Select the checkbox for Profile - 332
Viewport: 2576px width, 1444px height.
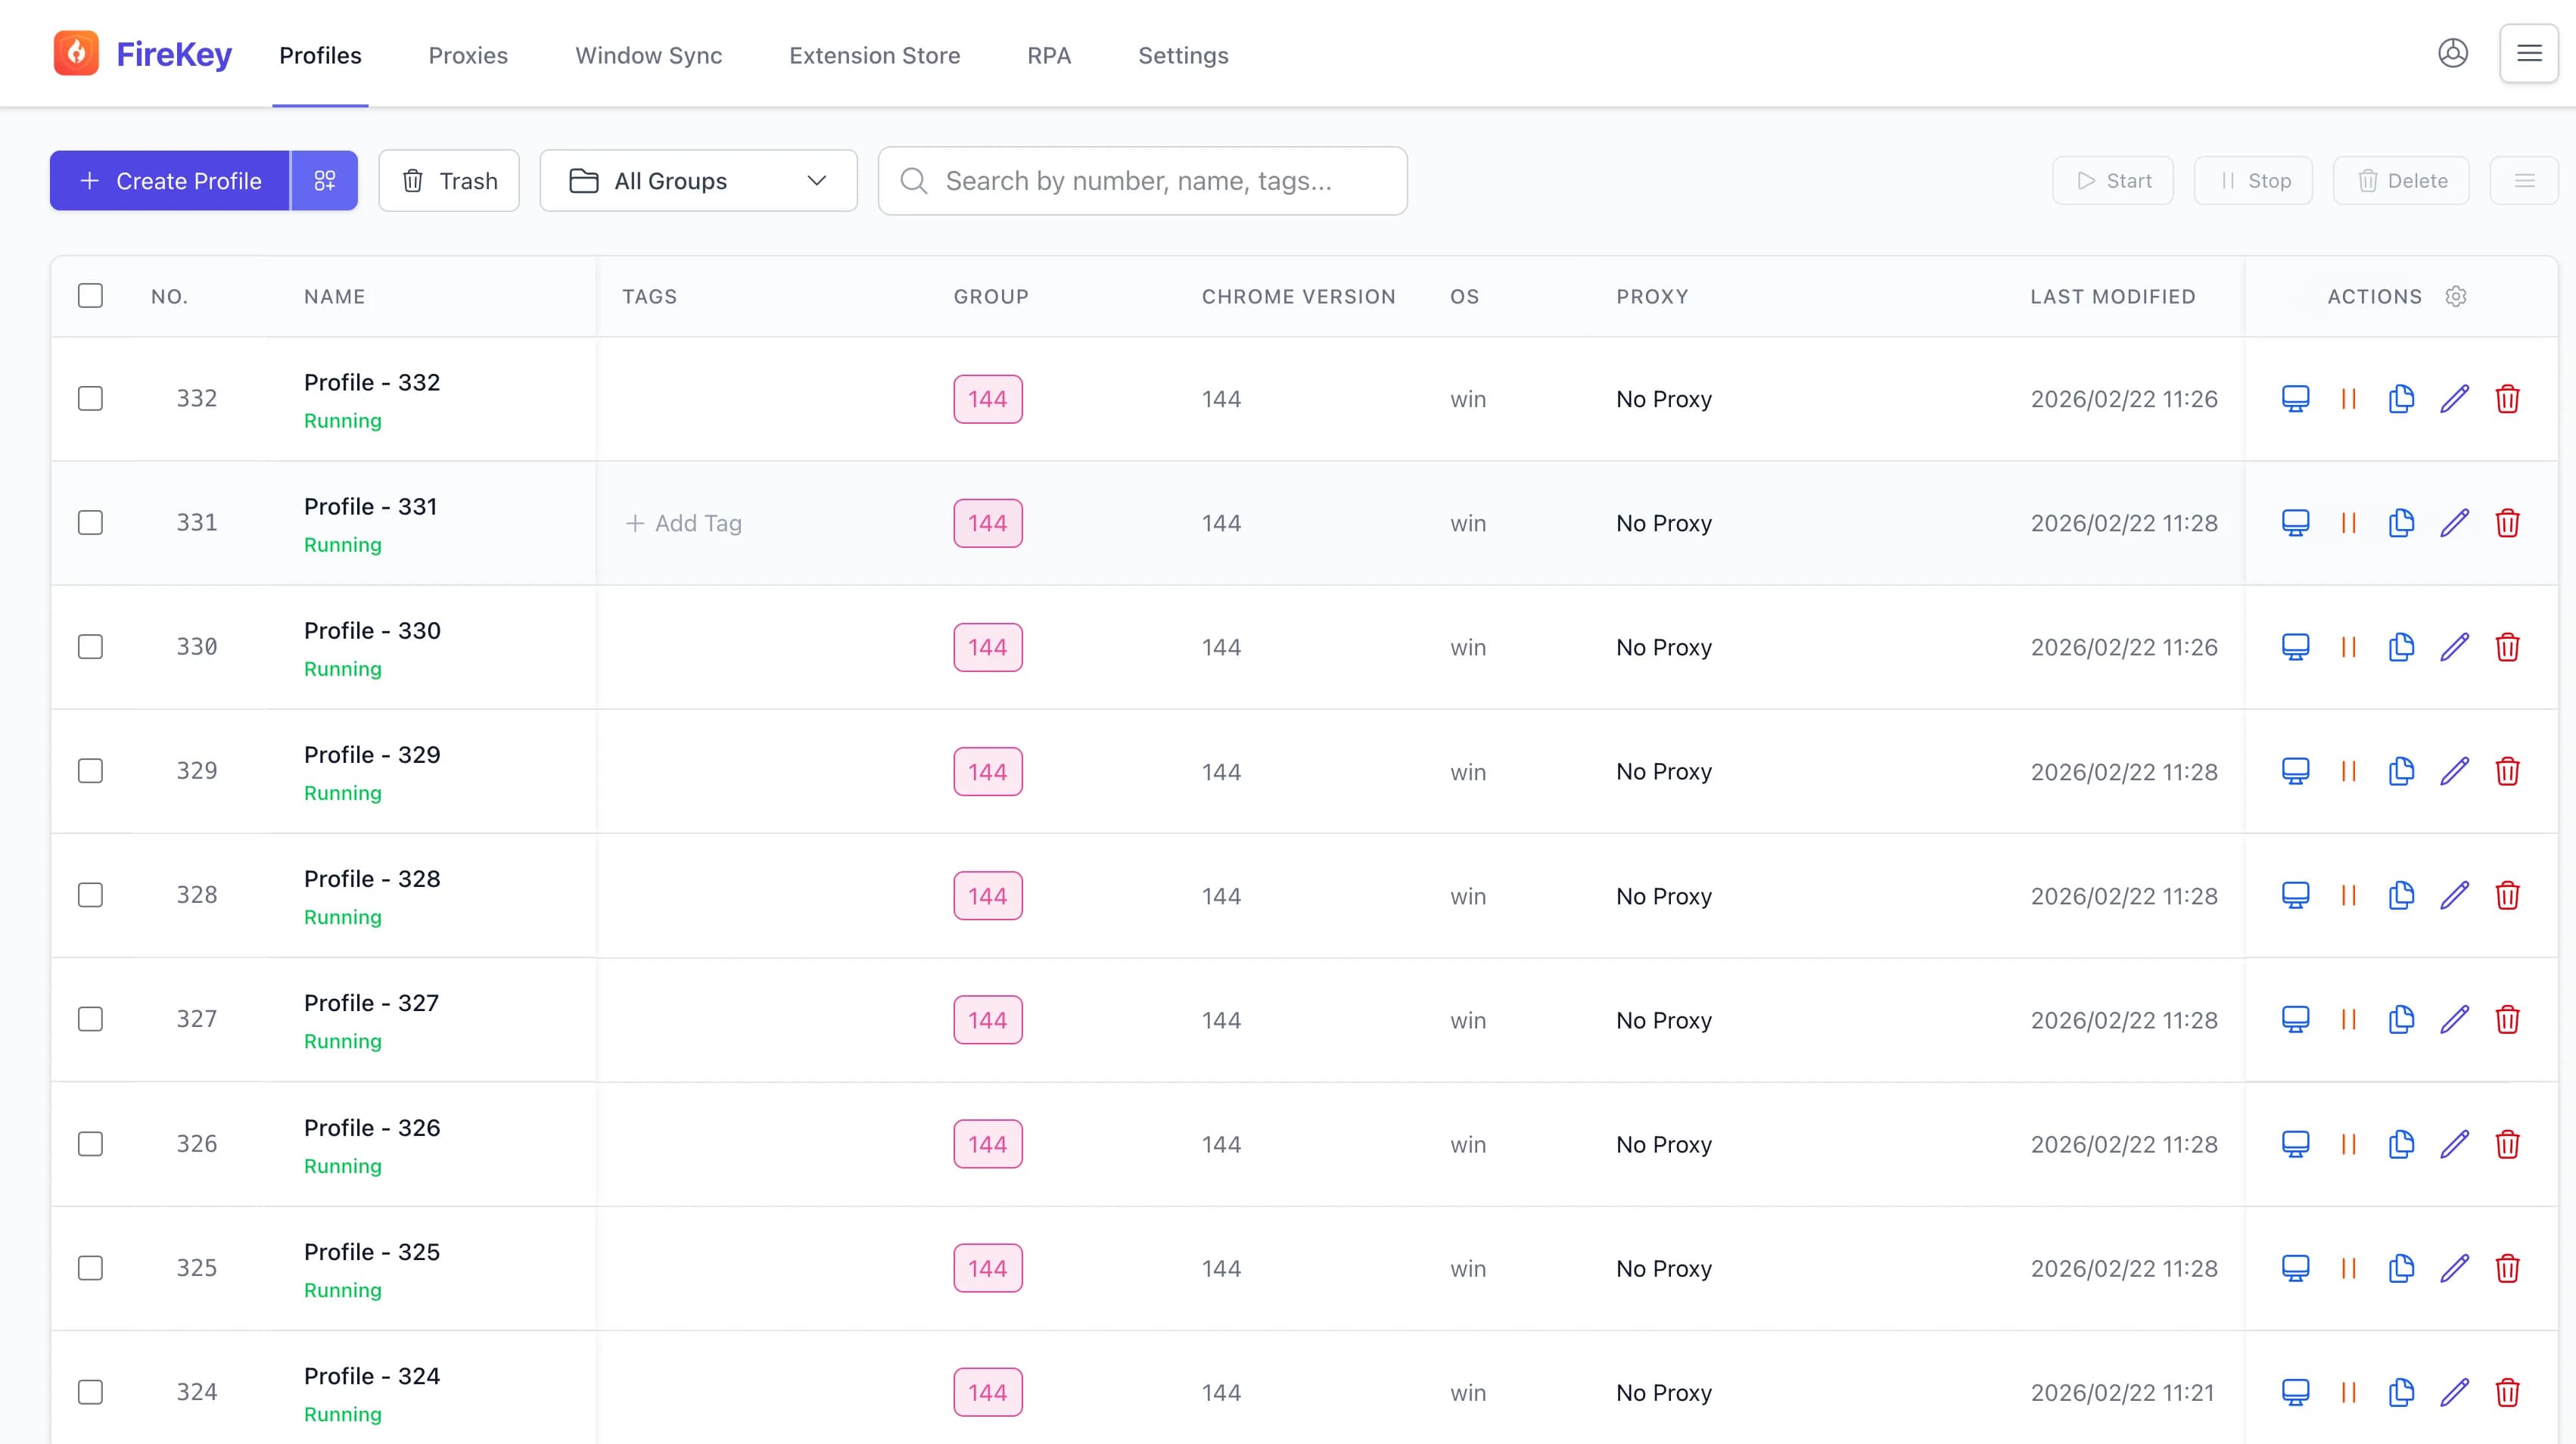(90, 398)
